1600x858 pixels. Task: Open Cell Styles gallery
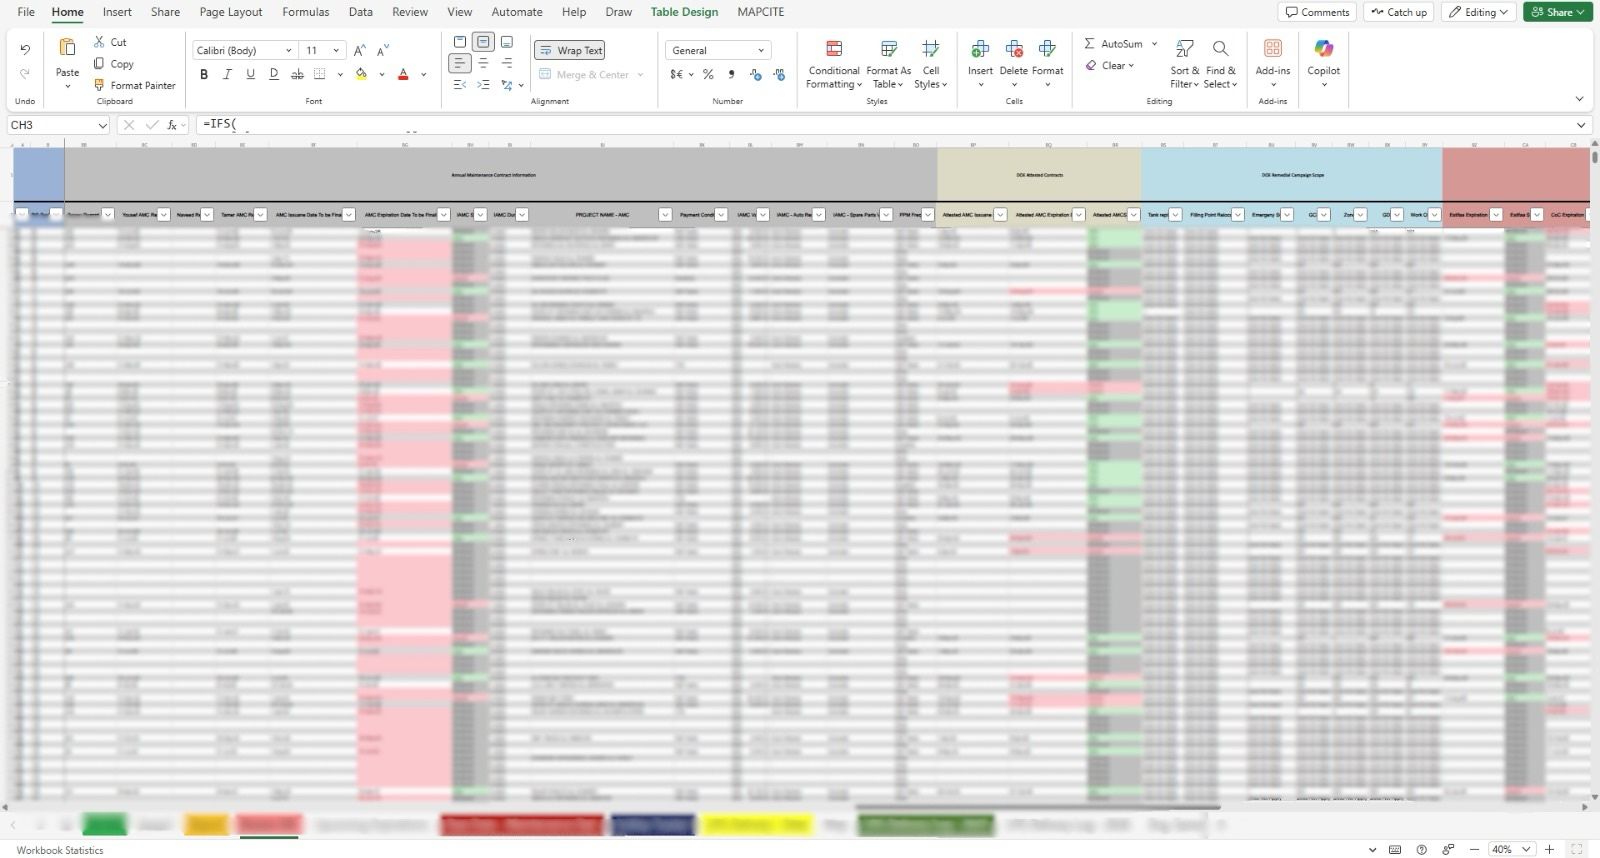pos(930,64)
